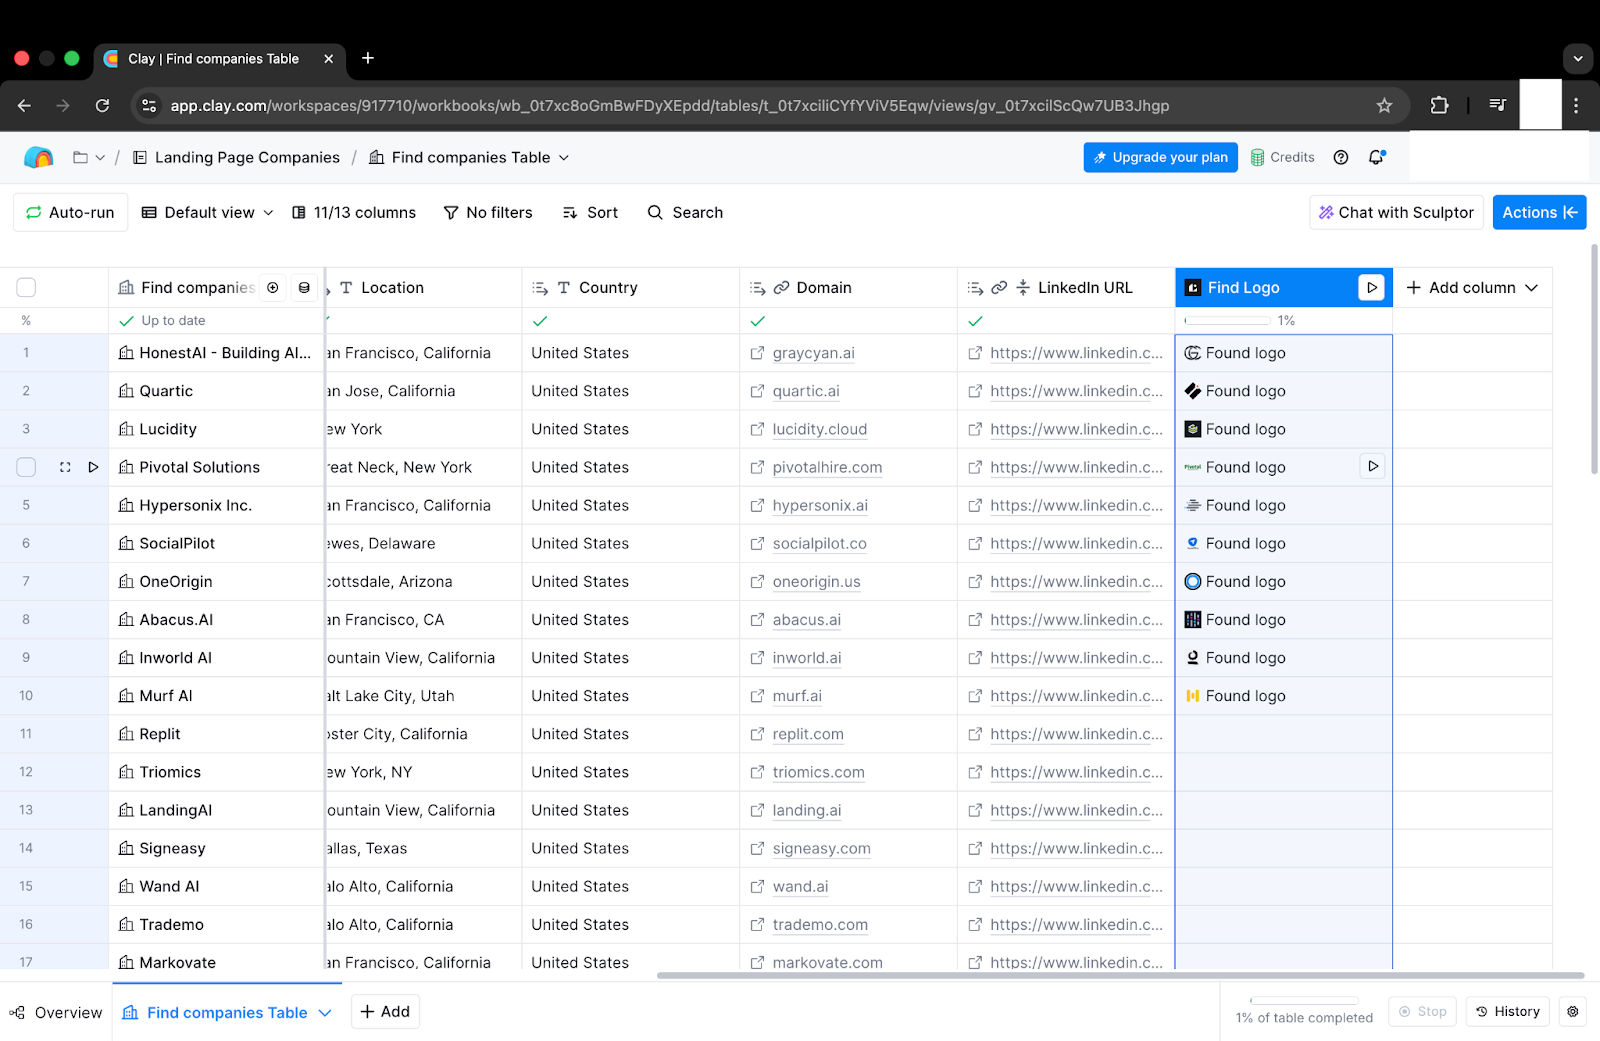Click the table completed progress bar

1304,1001
